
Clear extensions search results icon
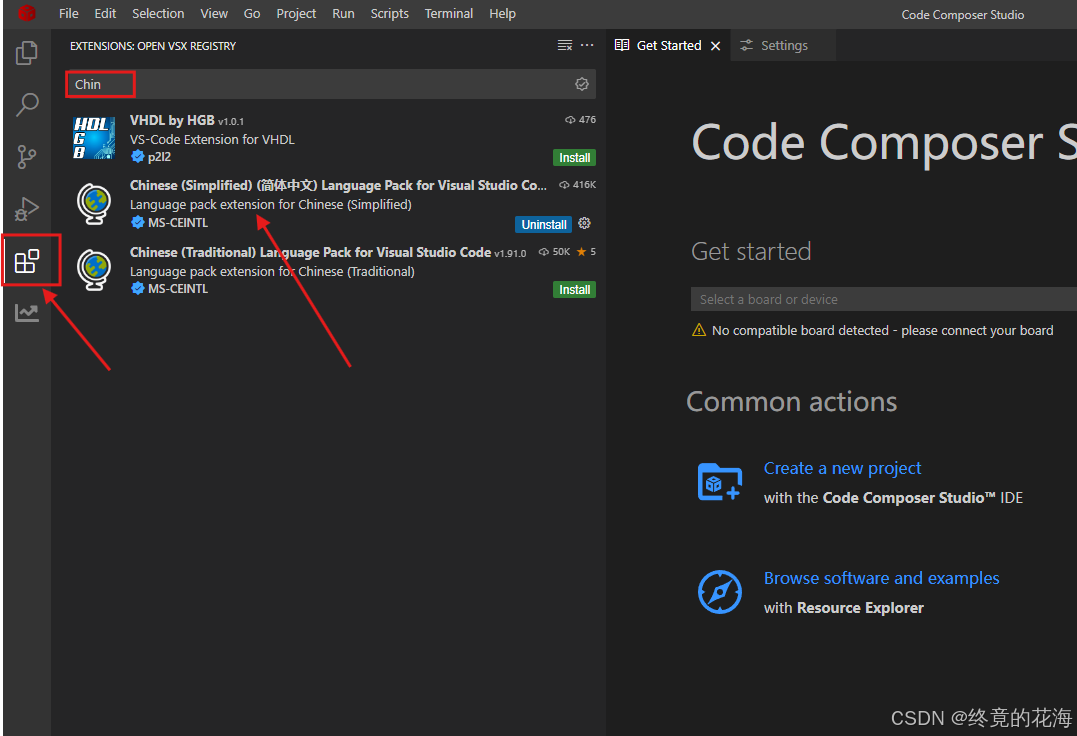[x=565, y=45]
